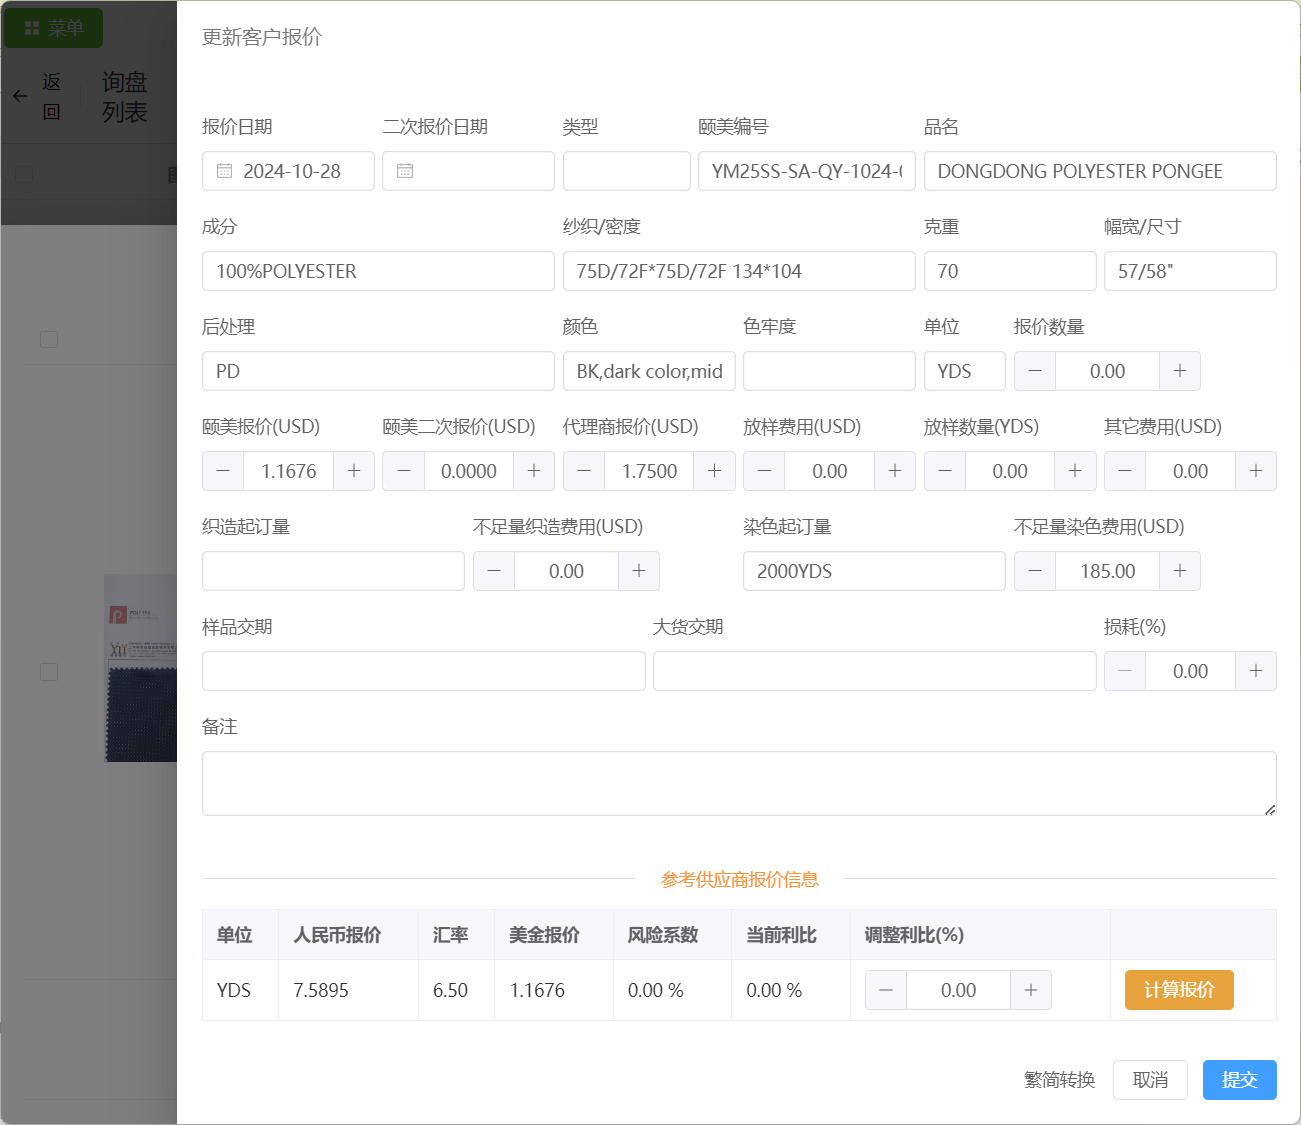This screenshot has height=1125, width=1301.
Task: Click calendar icon in 报价日期 field
Action: click(225, 171)
